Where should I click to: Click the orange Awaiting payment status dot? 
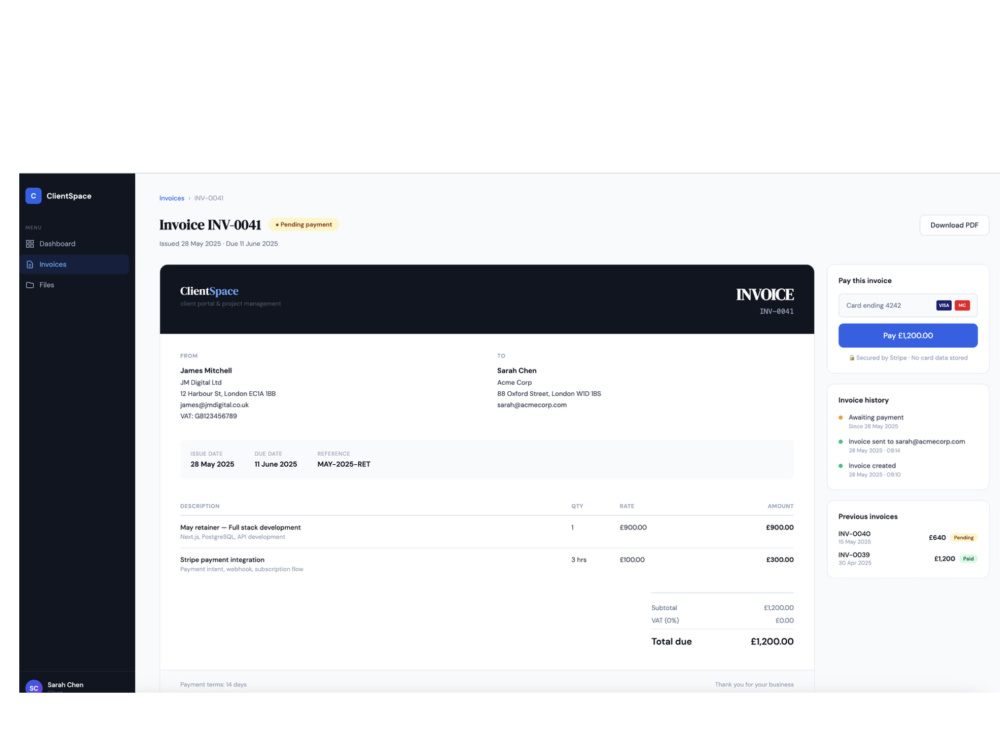pyautogui.click(x=841, y=418)
